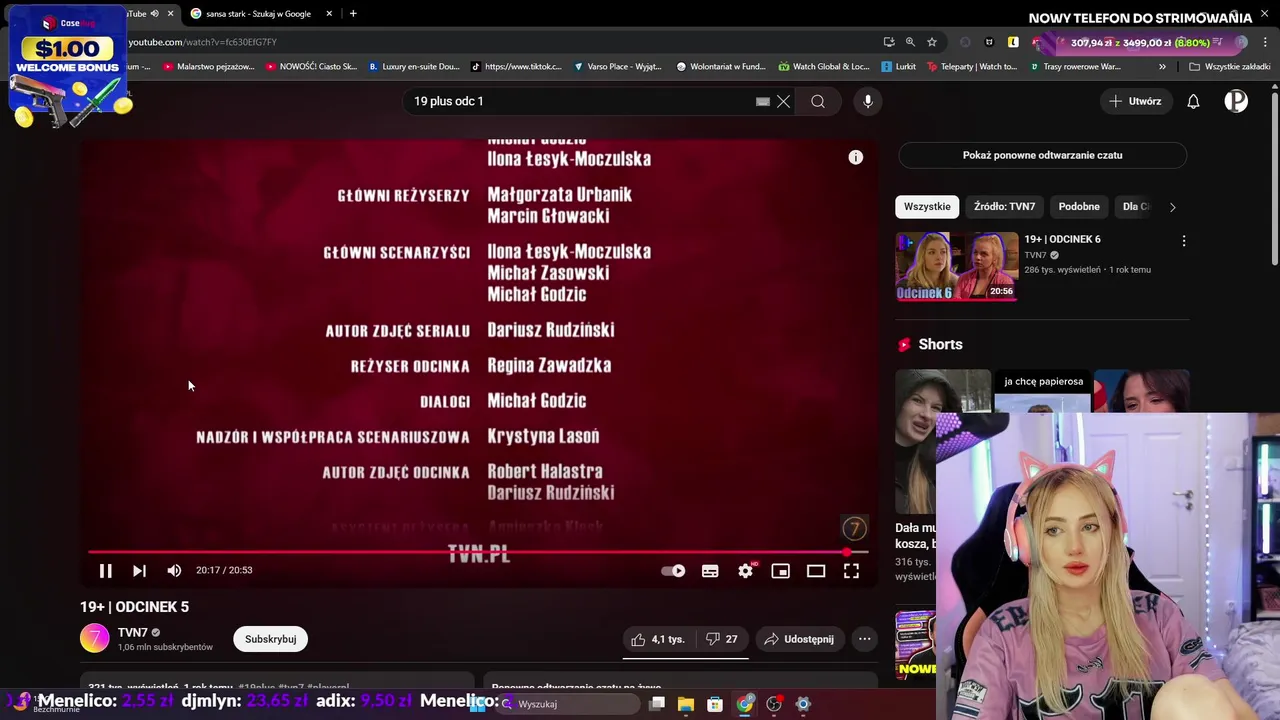The image size is (1280, 720).
Task: Enable theater mode view
Action: [816, 570]
